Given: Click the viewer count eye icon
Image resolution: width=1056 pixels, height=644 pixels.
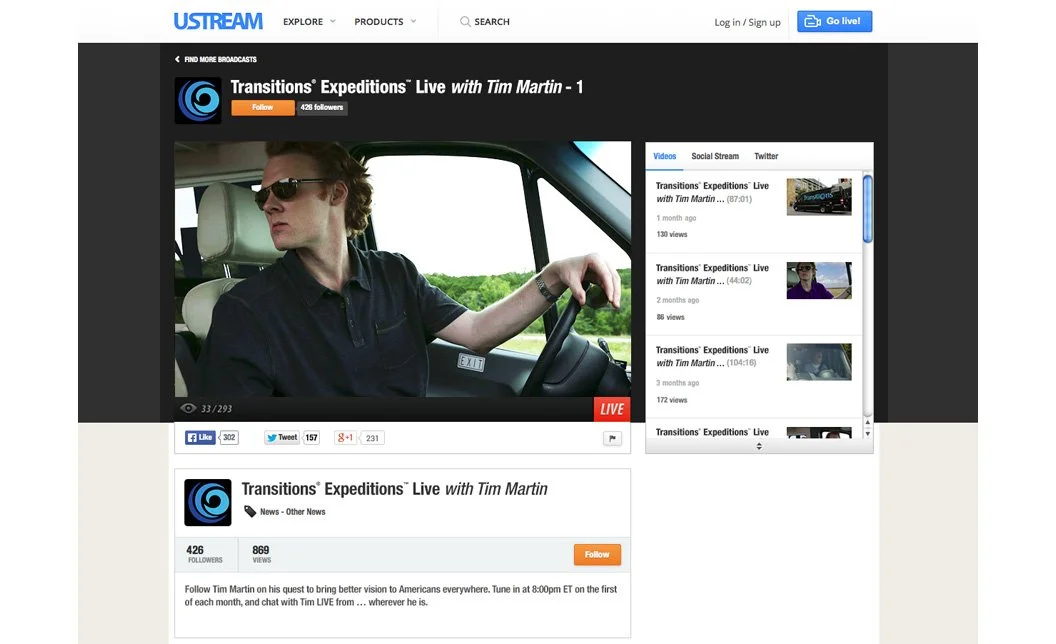Looking at the screenshot, I should pyautogui.click(x=189, y=408).
